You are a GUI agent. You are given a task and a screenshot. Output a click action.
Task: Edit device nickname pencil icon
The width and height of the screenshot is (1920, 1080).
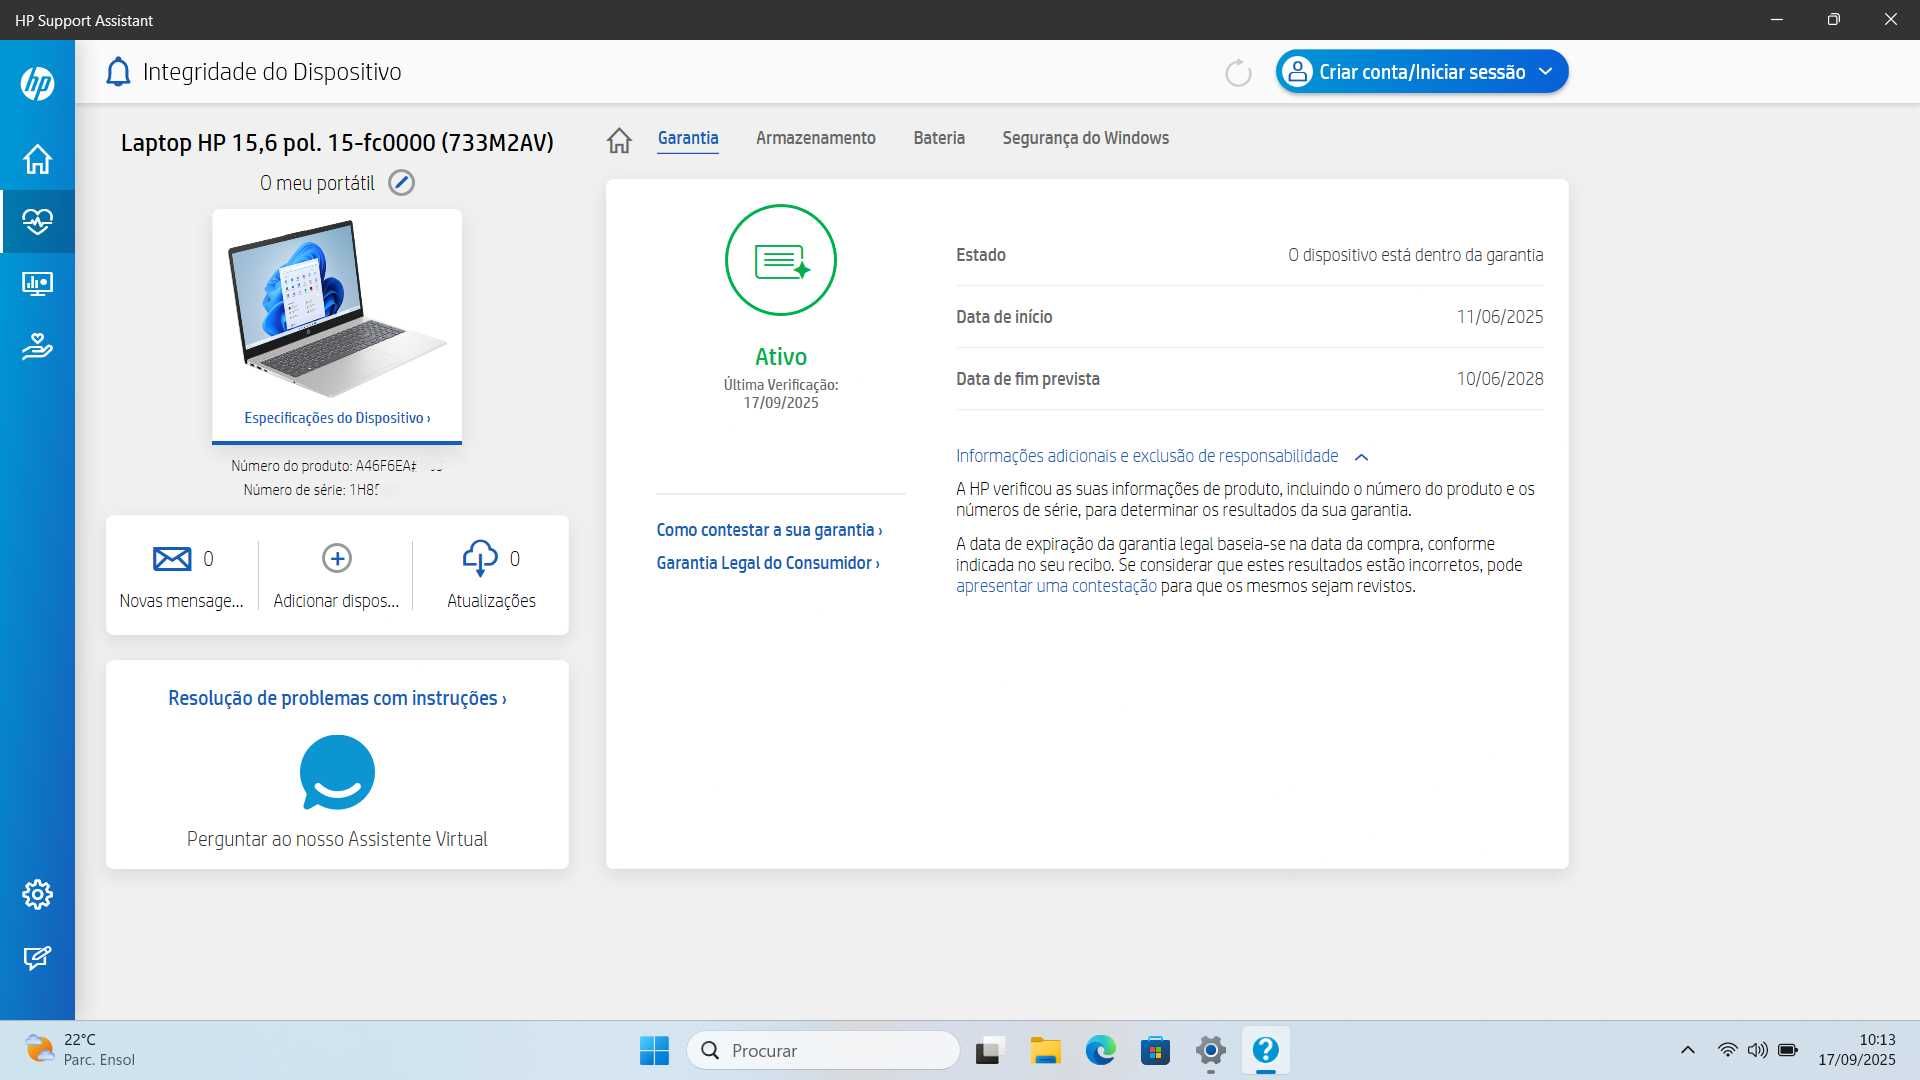tap(401, 183)
